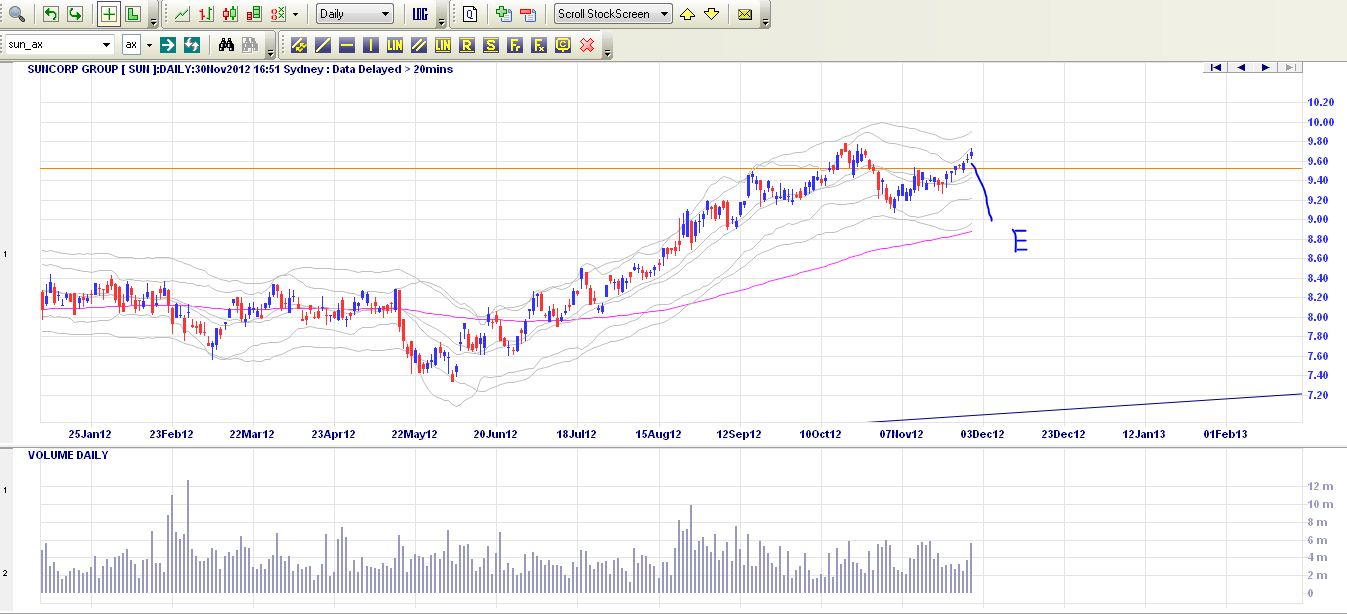Click the 15Aug12 date axis label
1347x614 pixels.
pos(658,434)
